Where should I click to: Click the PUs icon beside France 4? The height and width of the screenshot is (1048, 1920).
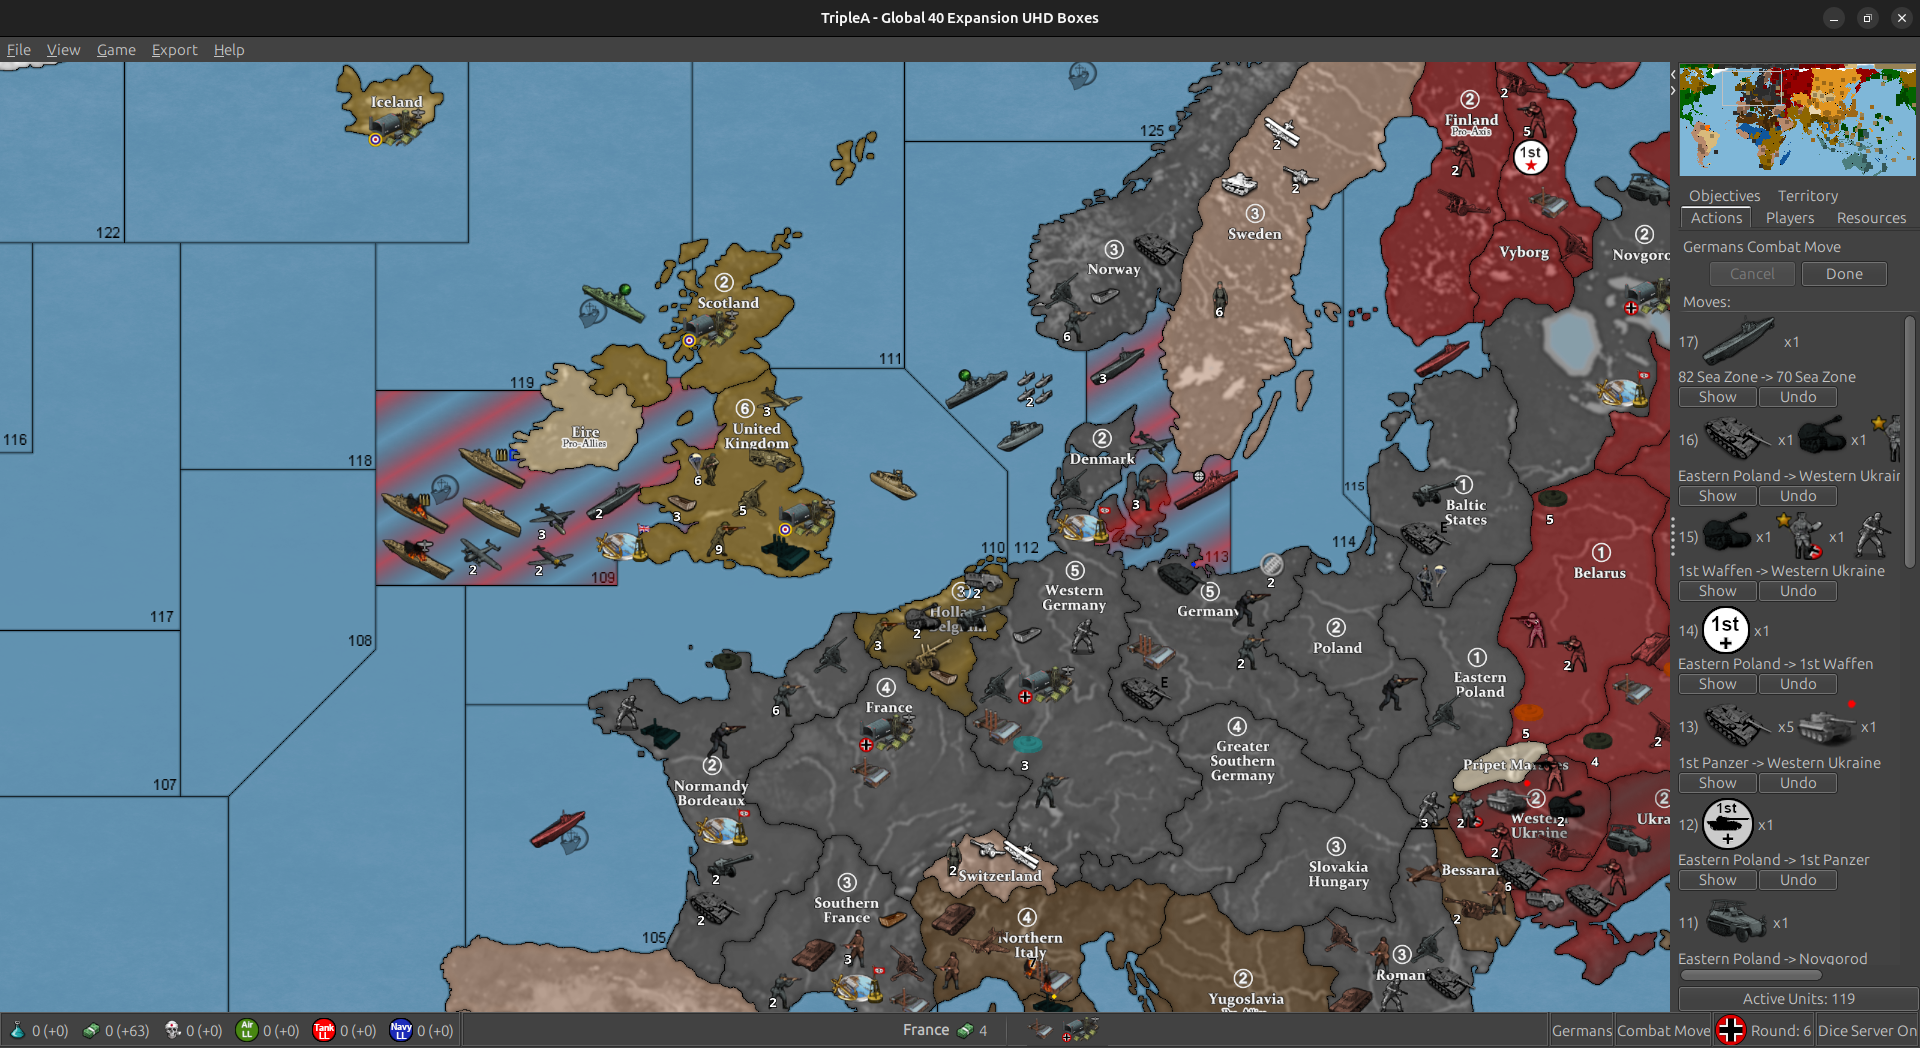point(965,1030)
